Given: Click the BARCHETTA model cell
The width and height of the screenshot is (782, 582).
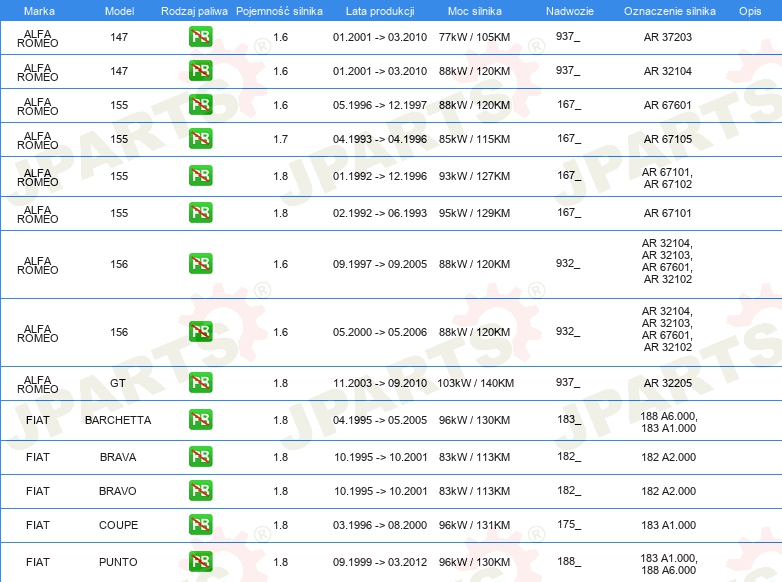Looking at the screenshot, I should tap(118, 420).
